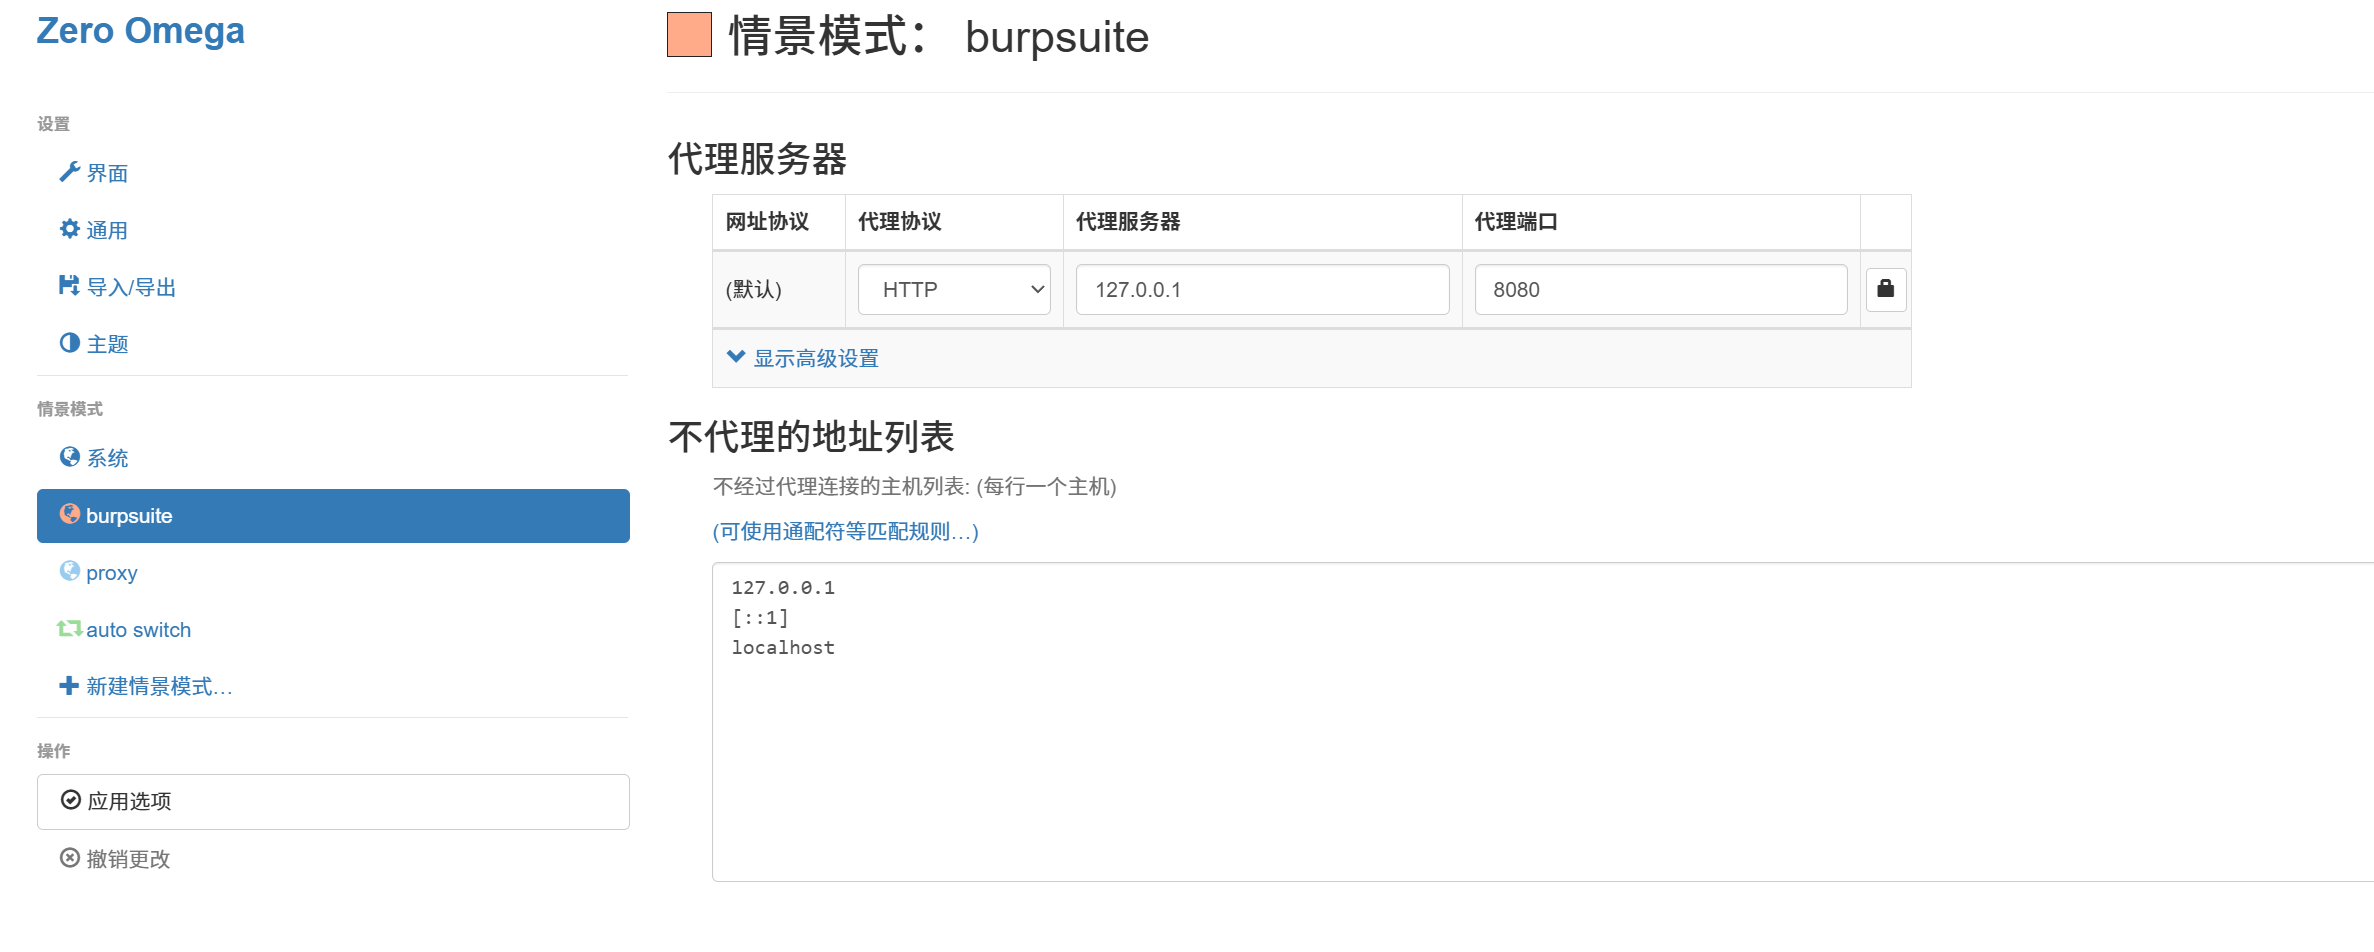
Task: Click the proxy server field containing 127.0.0.1
Action: [x=1262, y=289]
